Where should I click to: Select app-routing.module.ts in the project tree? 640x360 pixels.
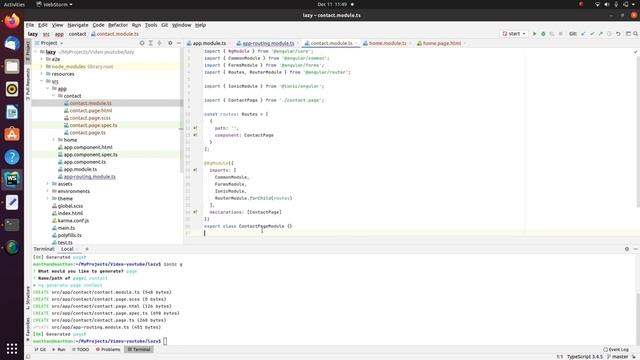click(89, 177)
